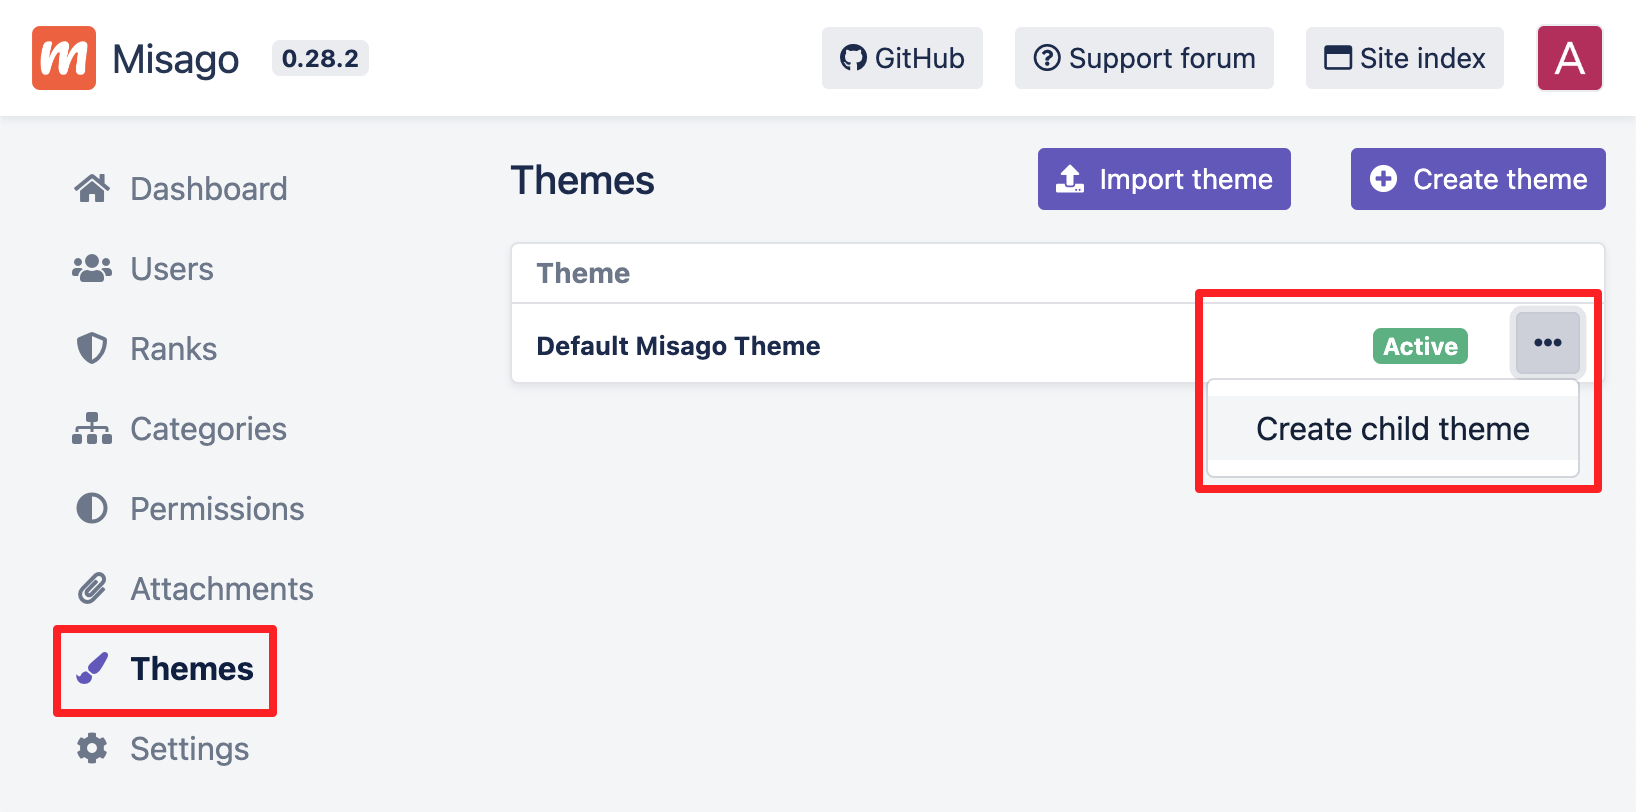Visit the Support forum link
1636x812 pixels.
coord(1144,58)
